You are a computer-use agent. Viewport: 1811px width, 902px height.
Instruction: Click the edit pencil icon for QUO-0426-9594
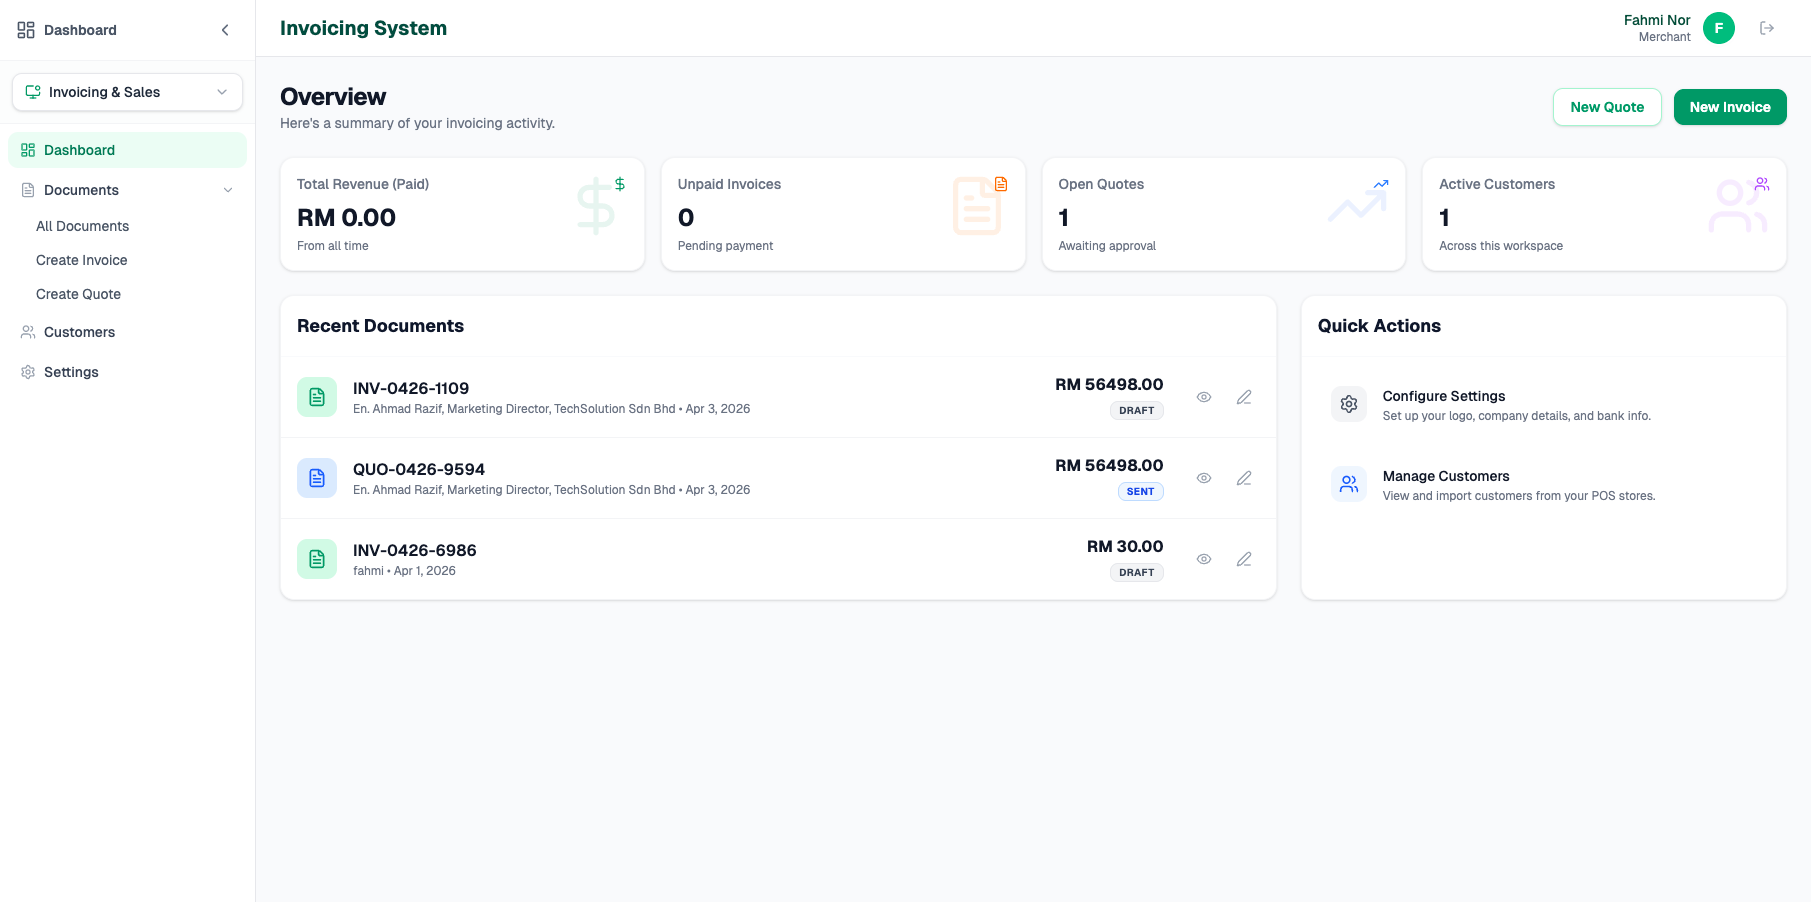click(1243, 478)
